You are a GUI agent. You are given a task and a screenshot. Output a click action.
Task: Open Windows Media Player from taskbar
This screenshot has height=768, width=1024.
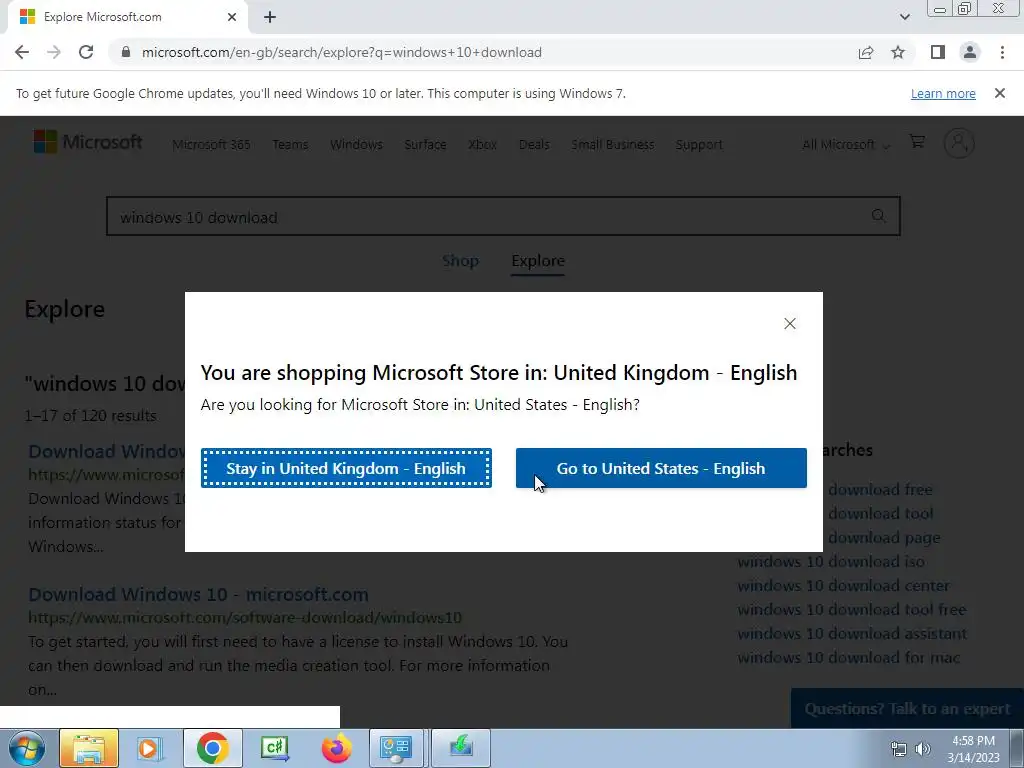pos(150,748)
